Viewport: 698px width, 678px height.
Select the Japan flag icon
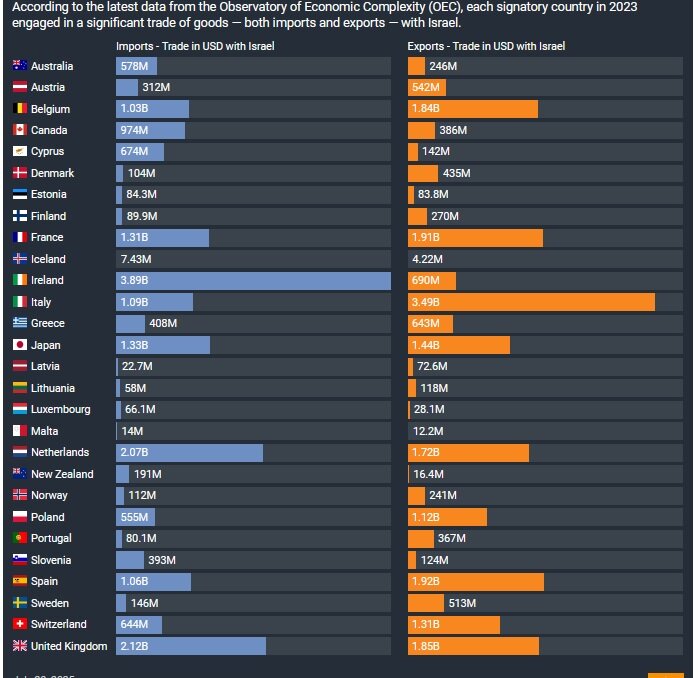(x=20, y=345)
